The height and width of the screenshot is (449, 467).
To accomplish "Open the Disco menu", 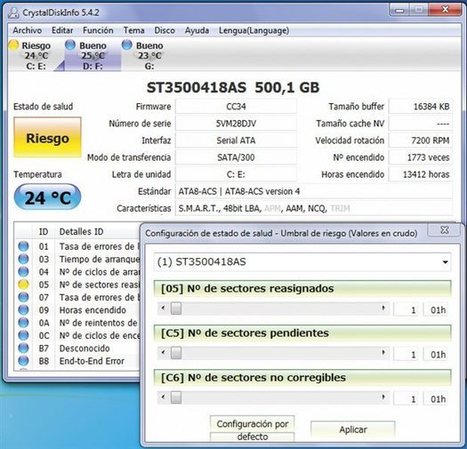I will click(164, 30).
